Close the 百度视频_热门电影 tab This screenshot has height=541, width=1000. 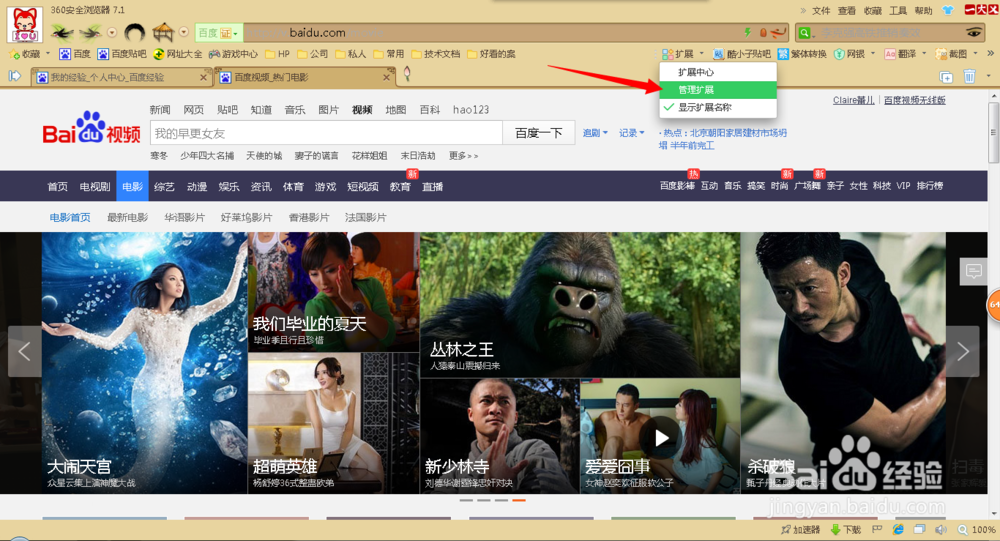click(x=386, y=77)
